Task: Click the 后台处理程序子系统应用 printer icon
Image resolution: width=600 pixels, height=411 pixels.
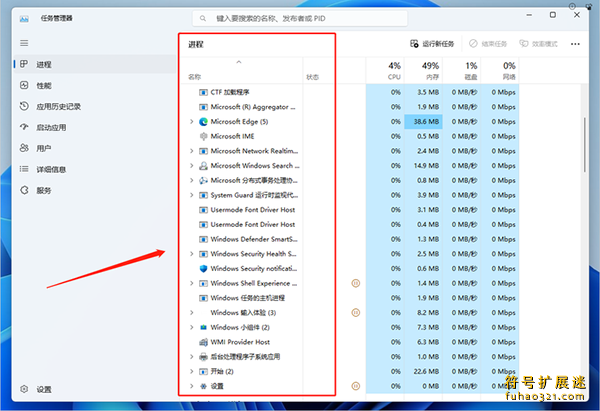Action: (x=203, y=357)
